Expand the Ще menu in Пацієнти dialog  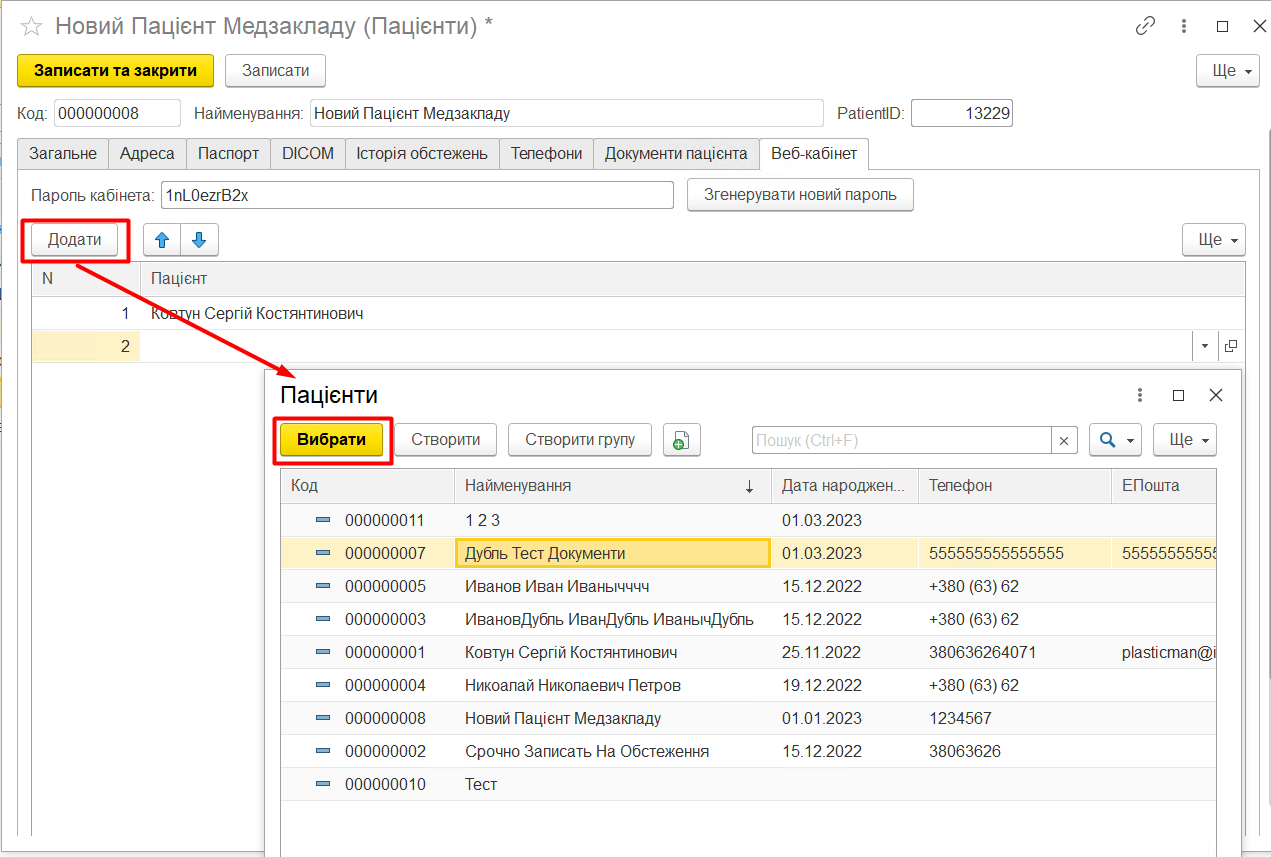coord(1184,440)
